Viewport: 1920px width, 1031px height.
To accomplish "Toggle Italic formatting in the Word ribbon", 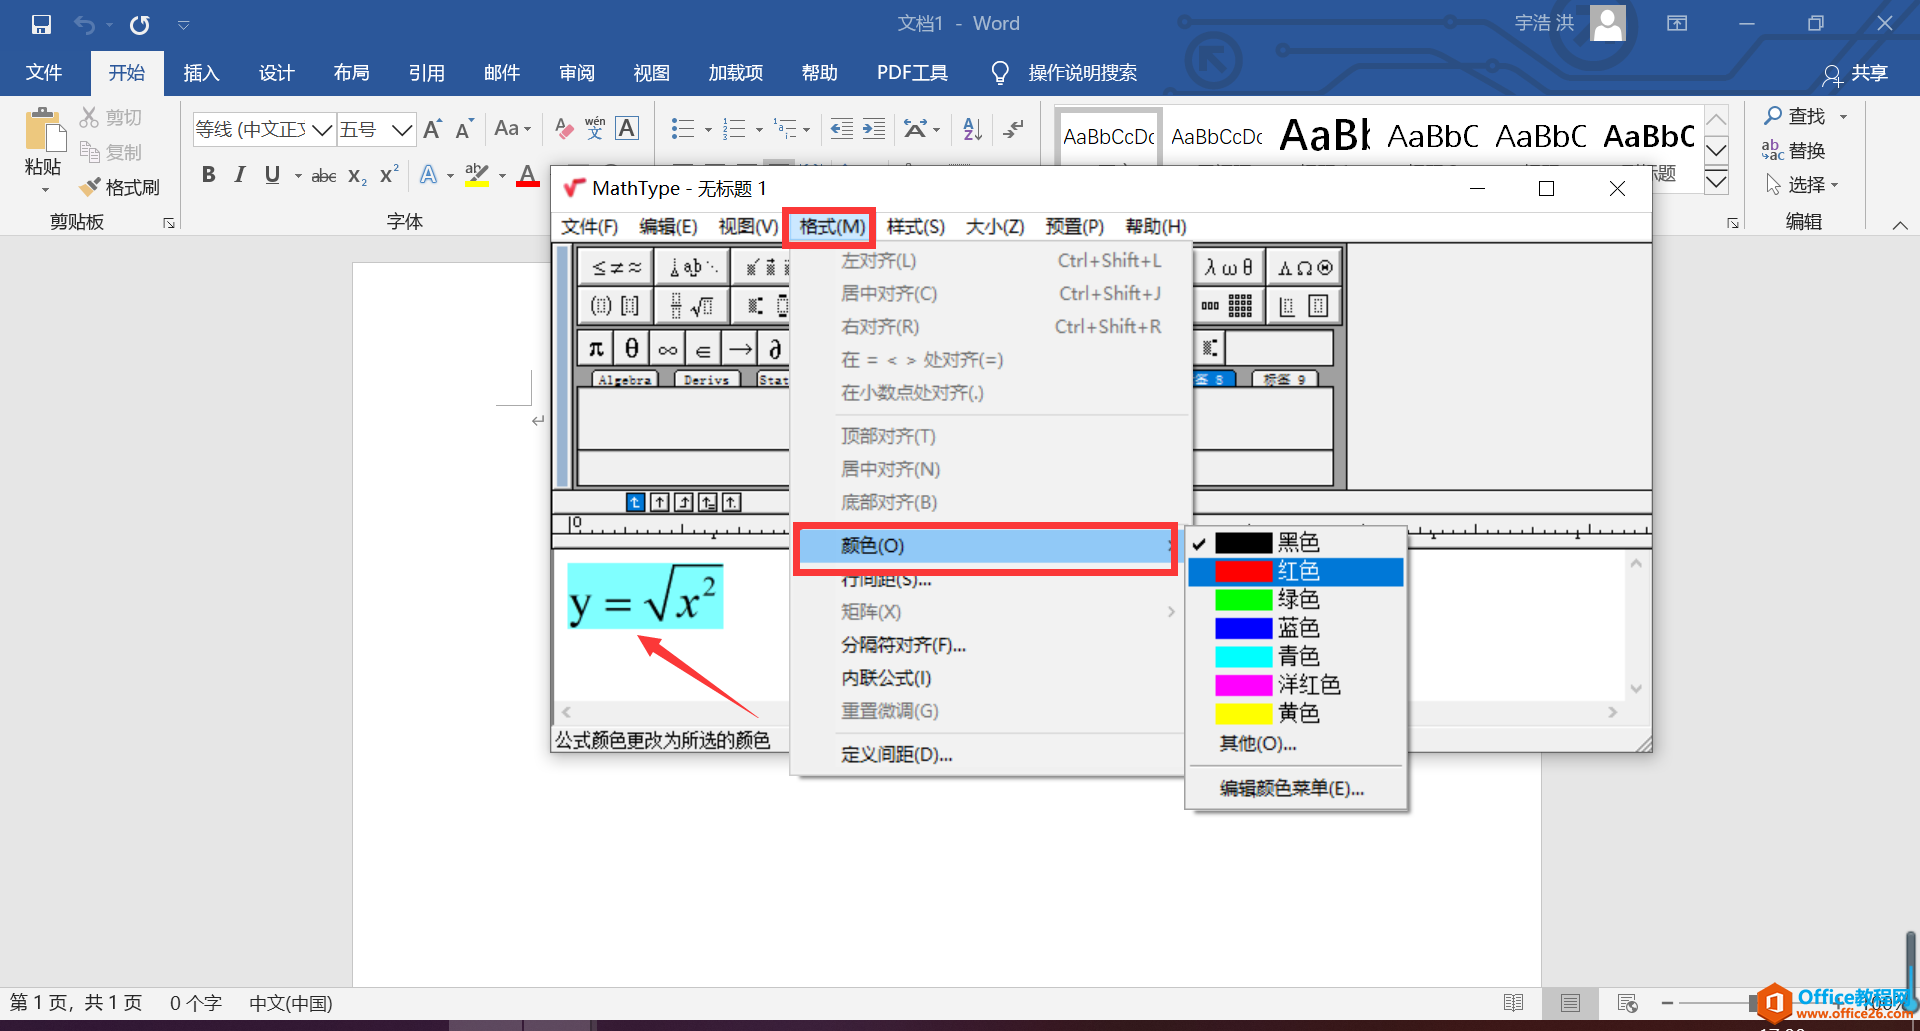I will point(239,175).
